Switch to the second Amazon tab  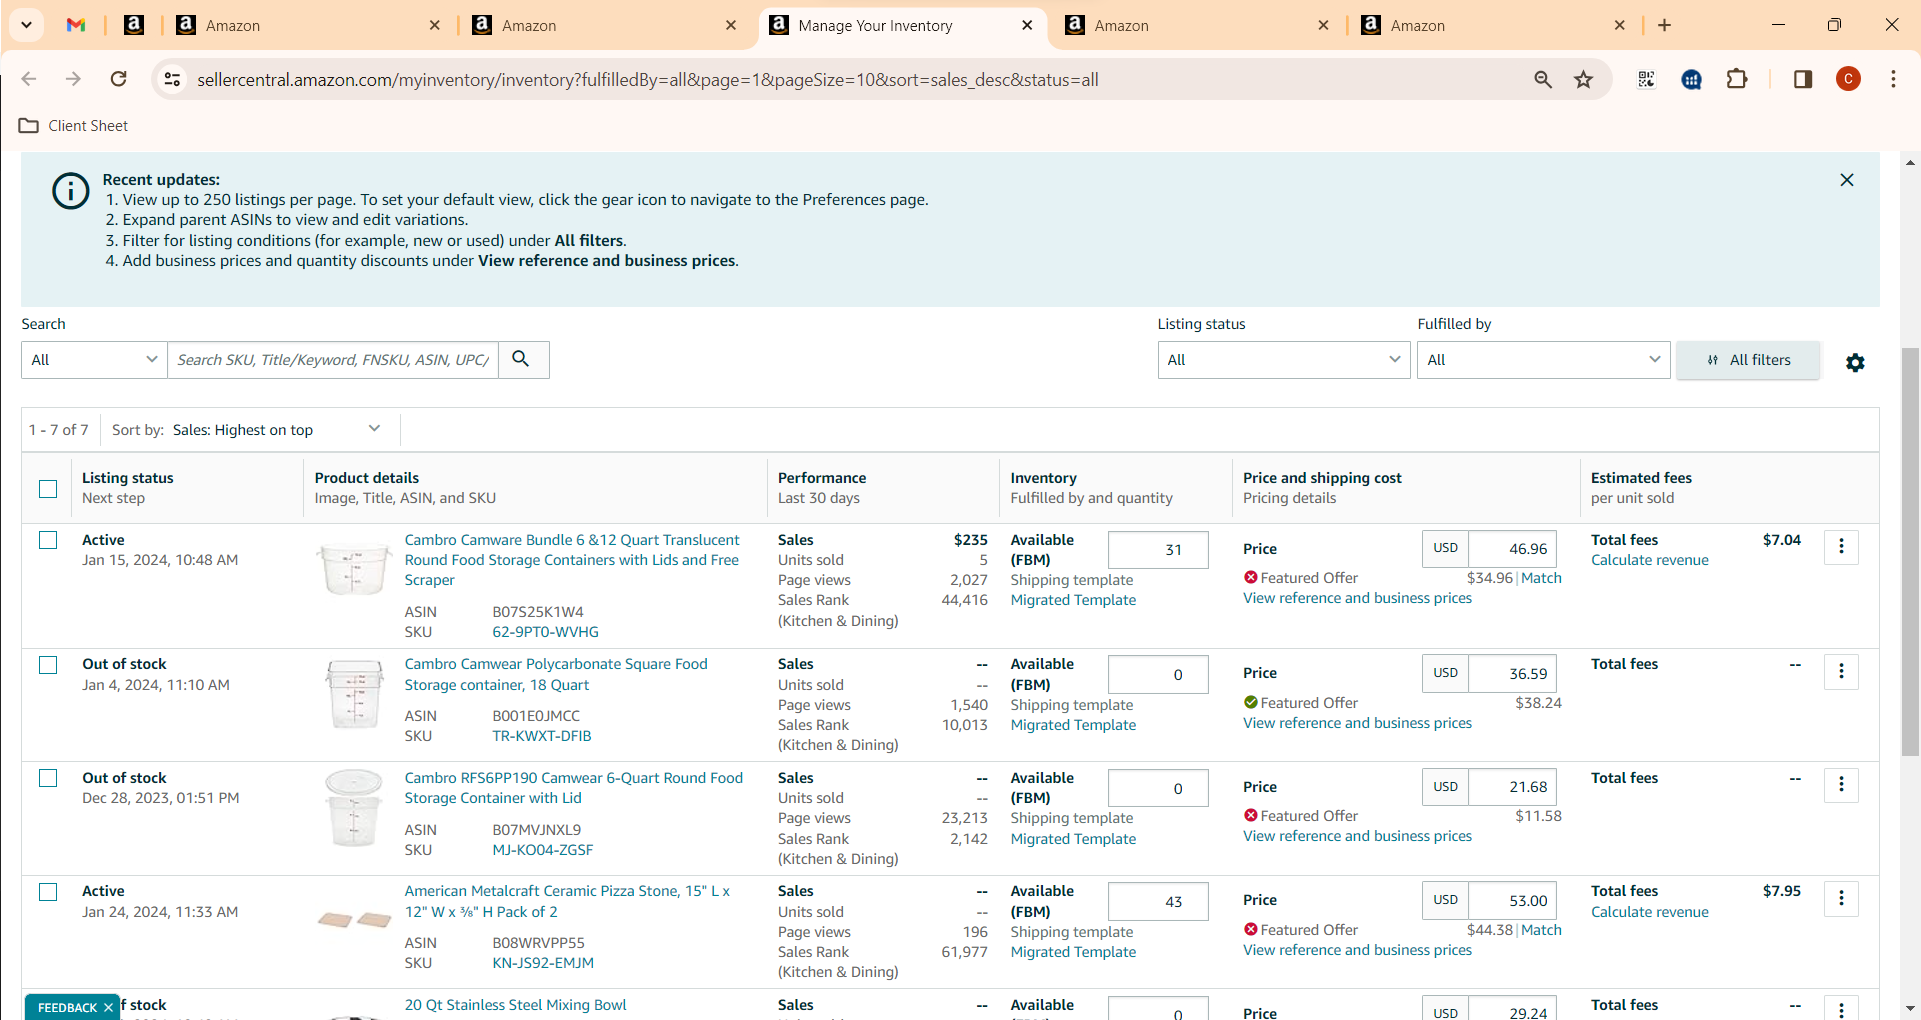605,25
